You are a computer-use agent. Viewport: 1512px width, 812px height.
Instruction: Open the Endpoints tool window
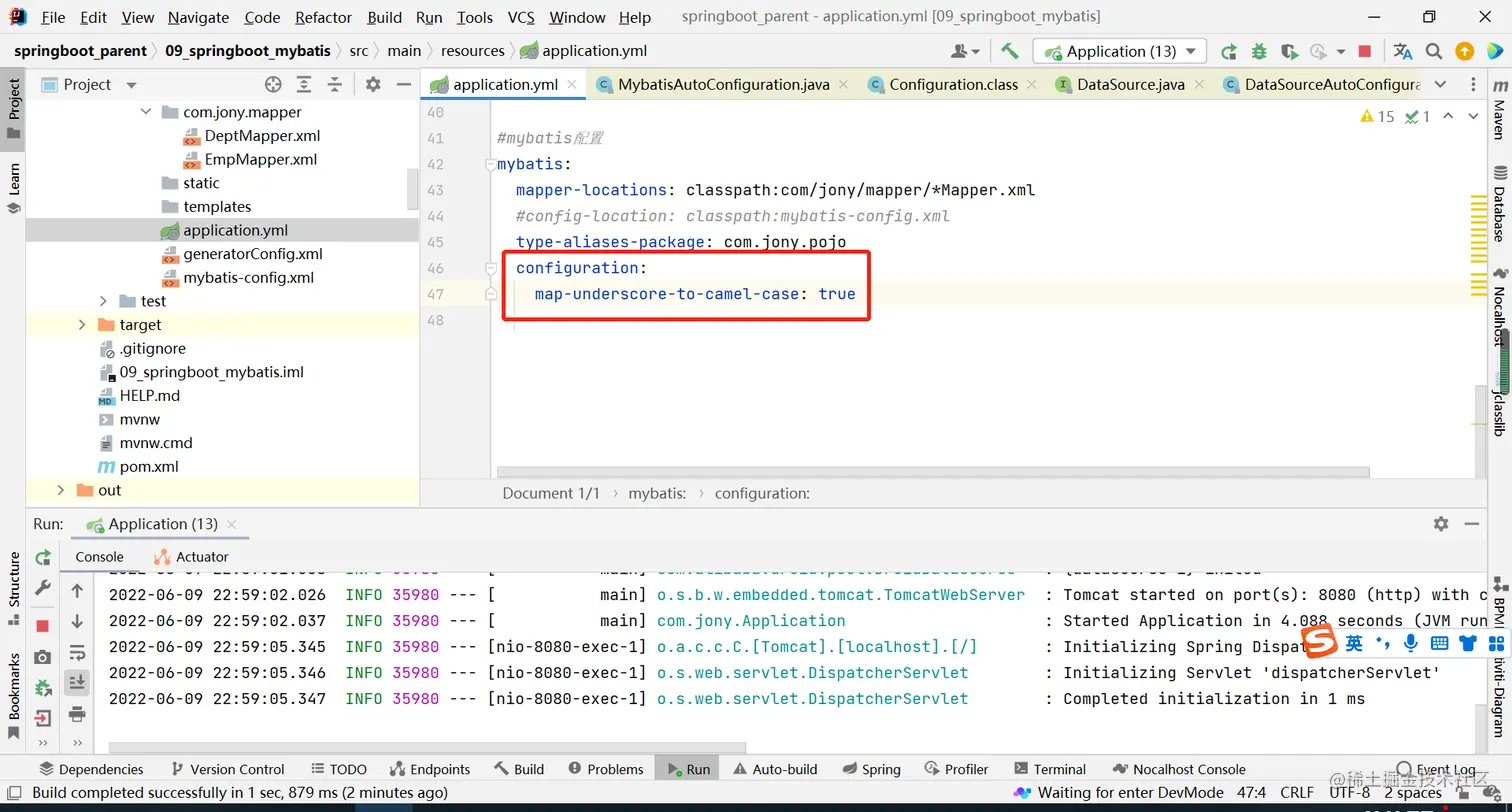tap(430, 769)
